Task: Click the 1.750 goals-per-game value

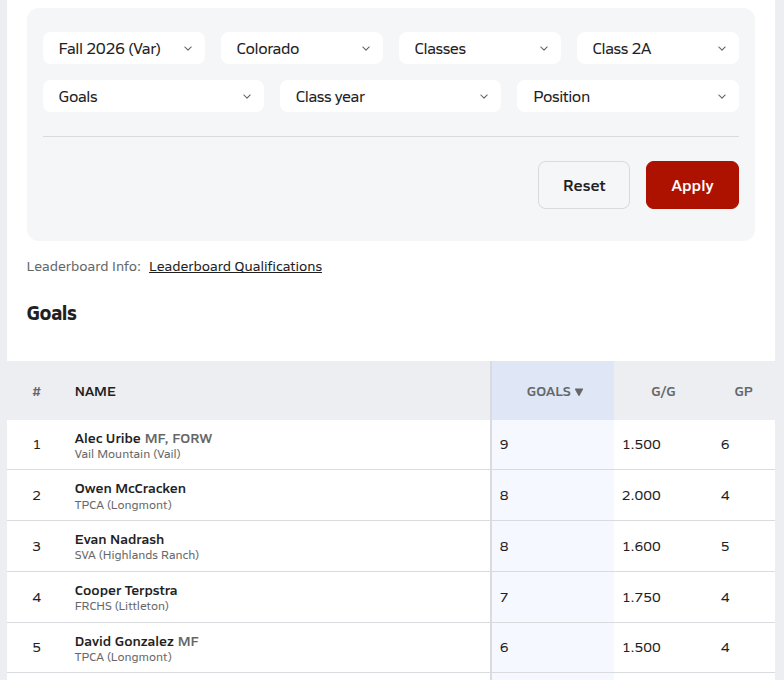Action: 641,598
